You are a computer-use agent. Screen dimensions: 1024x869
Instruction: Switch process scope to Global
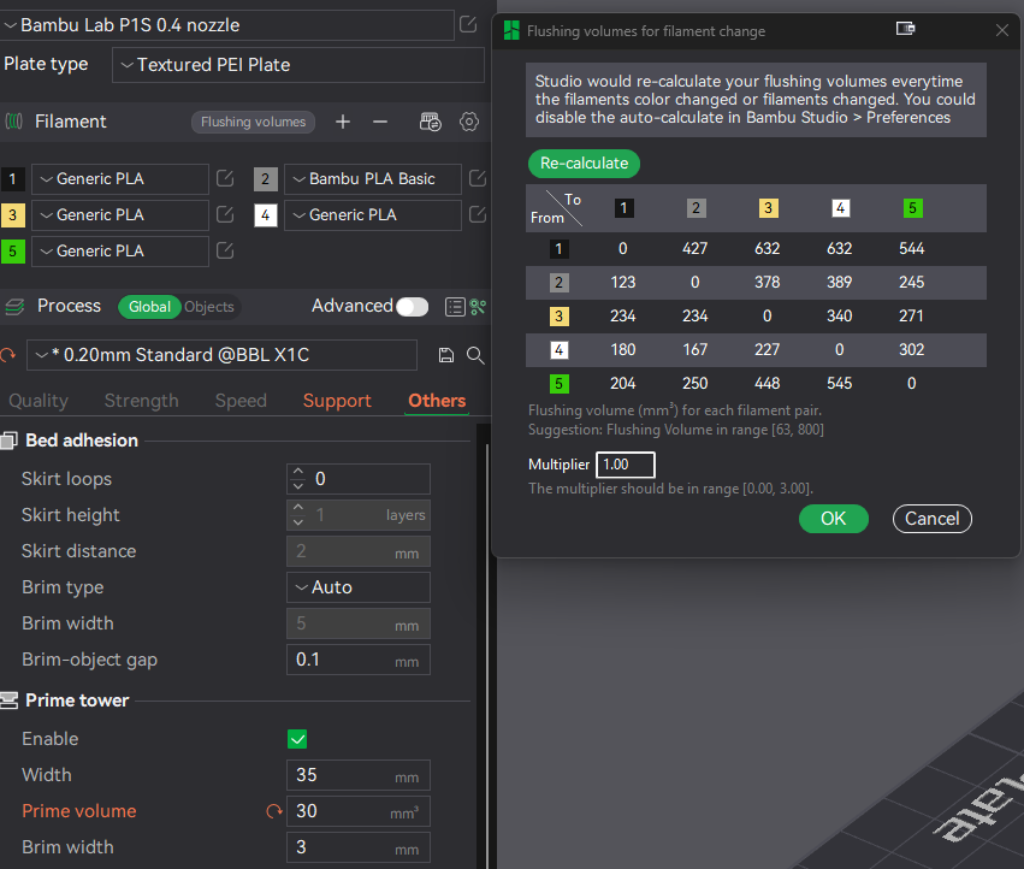(x=150, y=307)
